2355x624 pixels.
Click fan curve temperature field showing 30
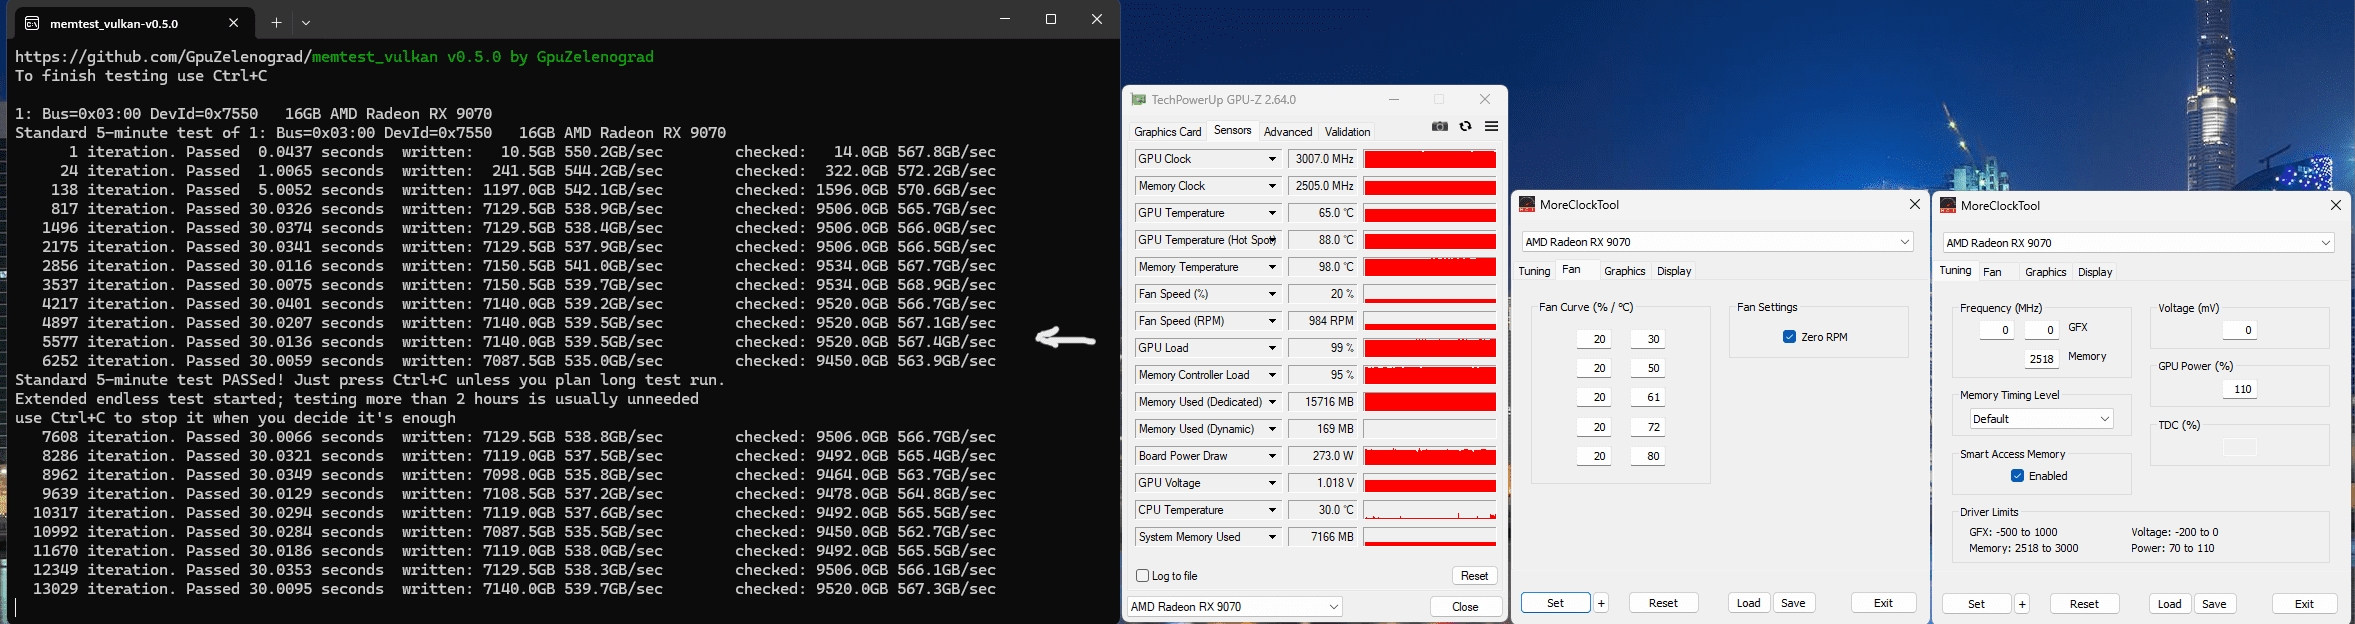1648,339
